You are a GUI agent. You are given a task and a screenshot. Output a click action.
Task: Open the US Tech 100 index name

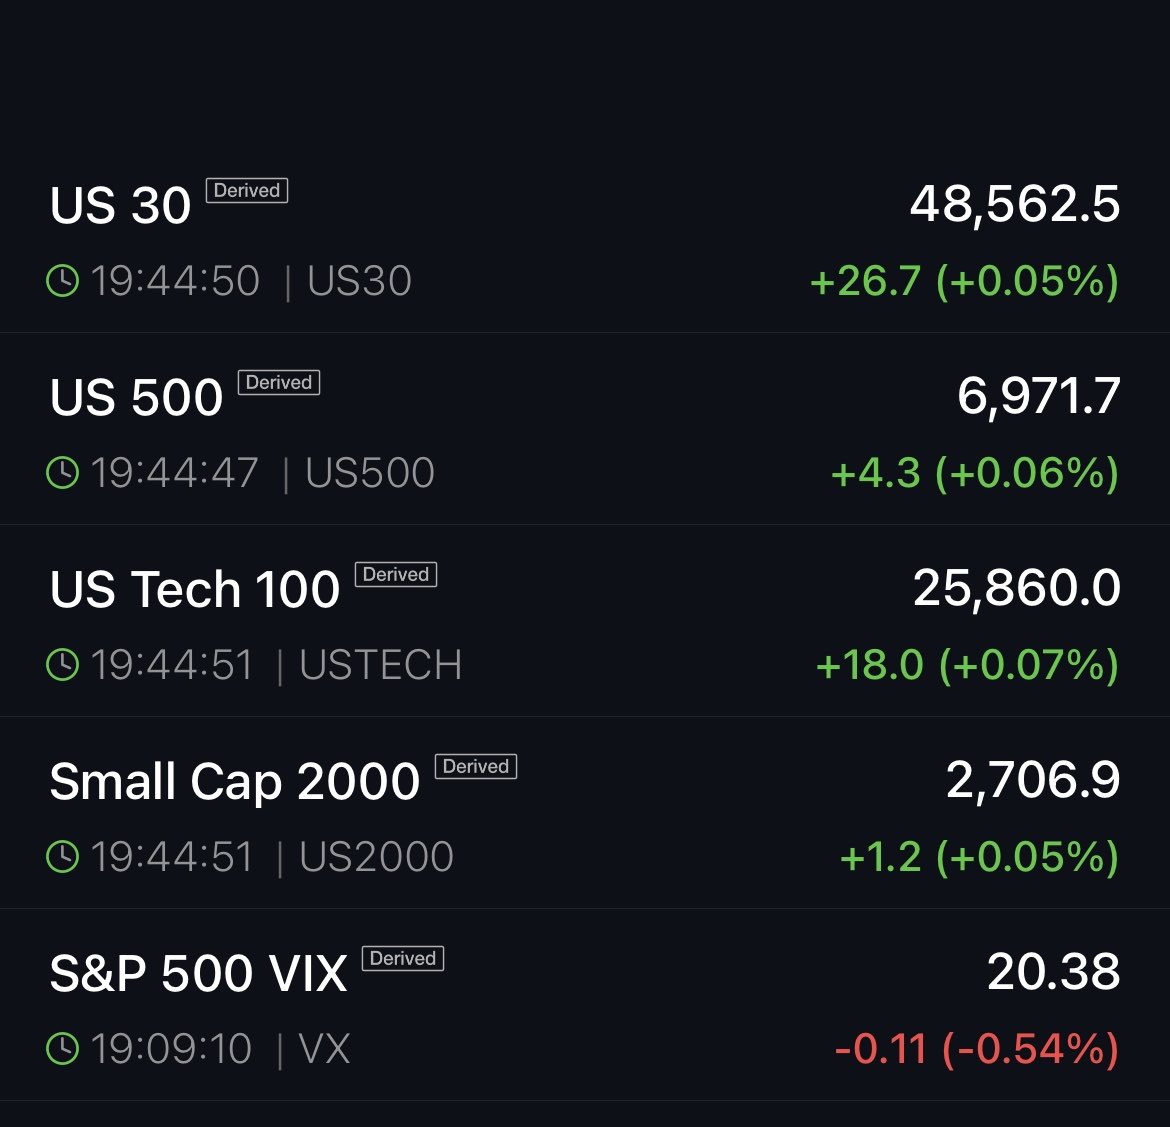195,589
